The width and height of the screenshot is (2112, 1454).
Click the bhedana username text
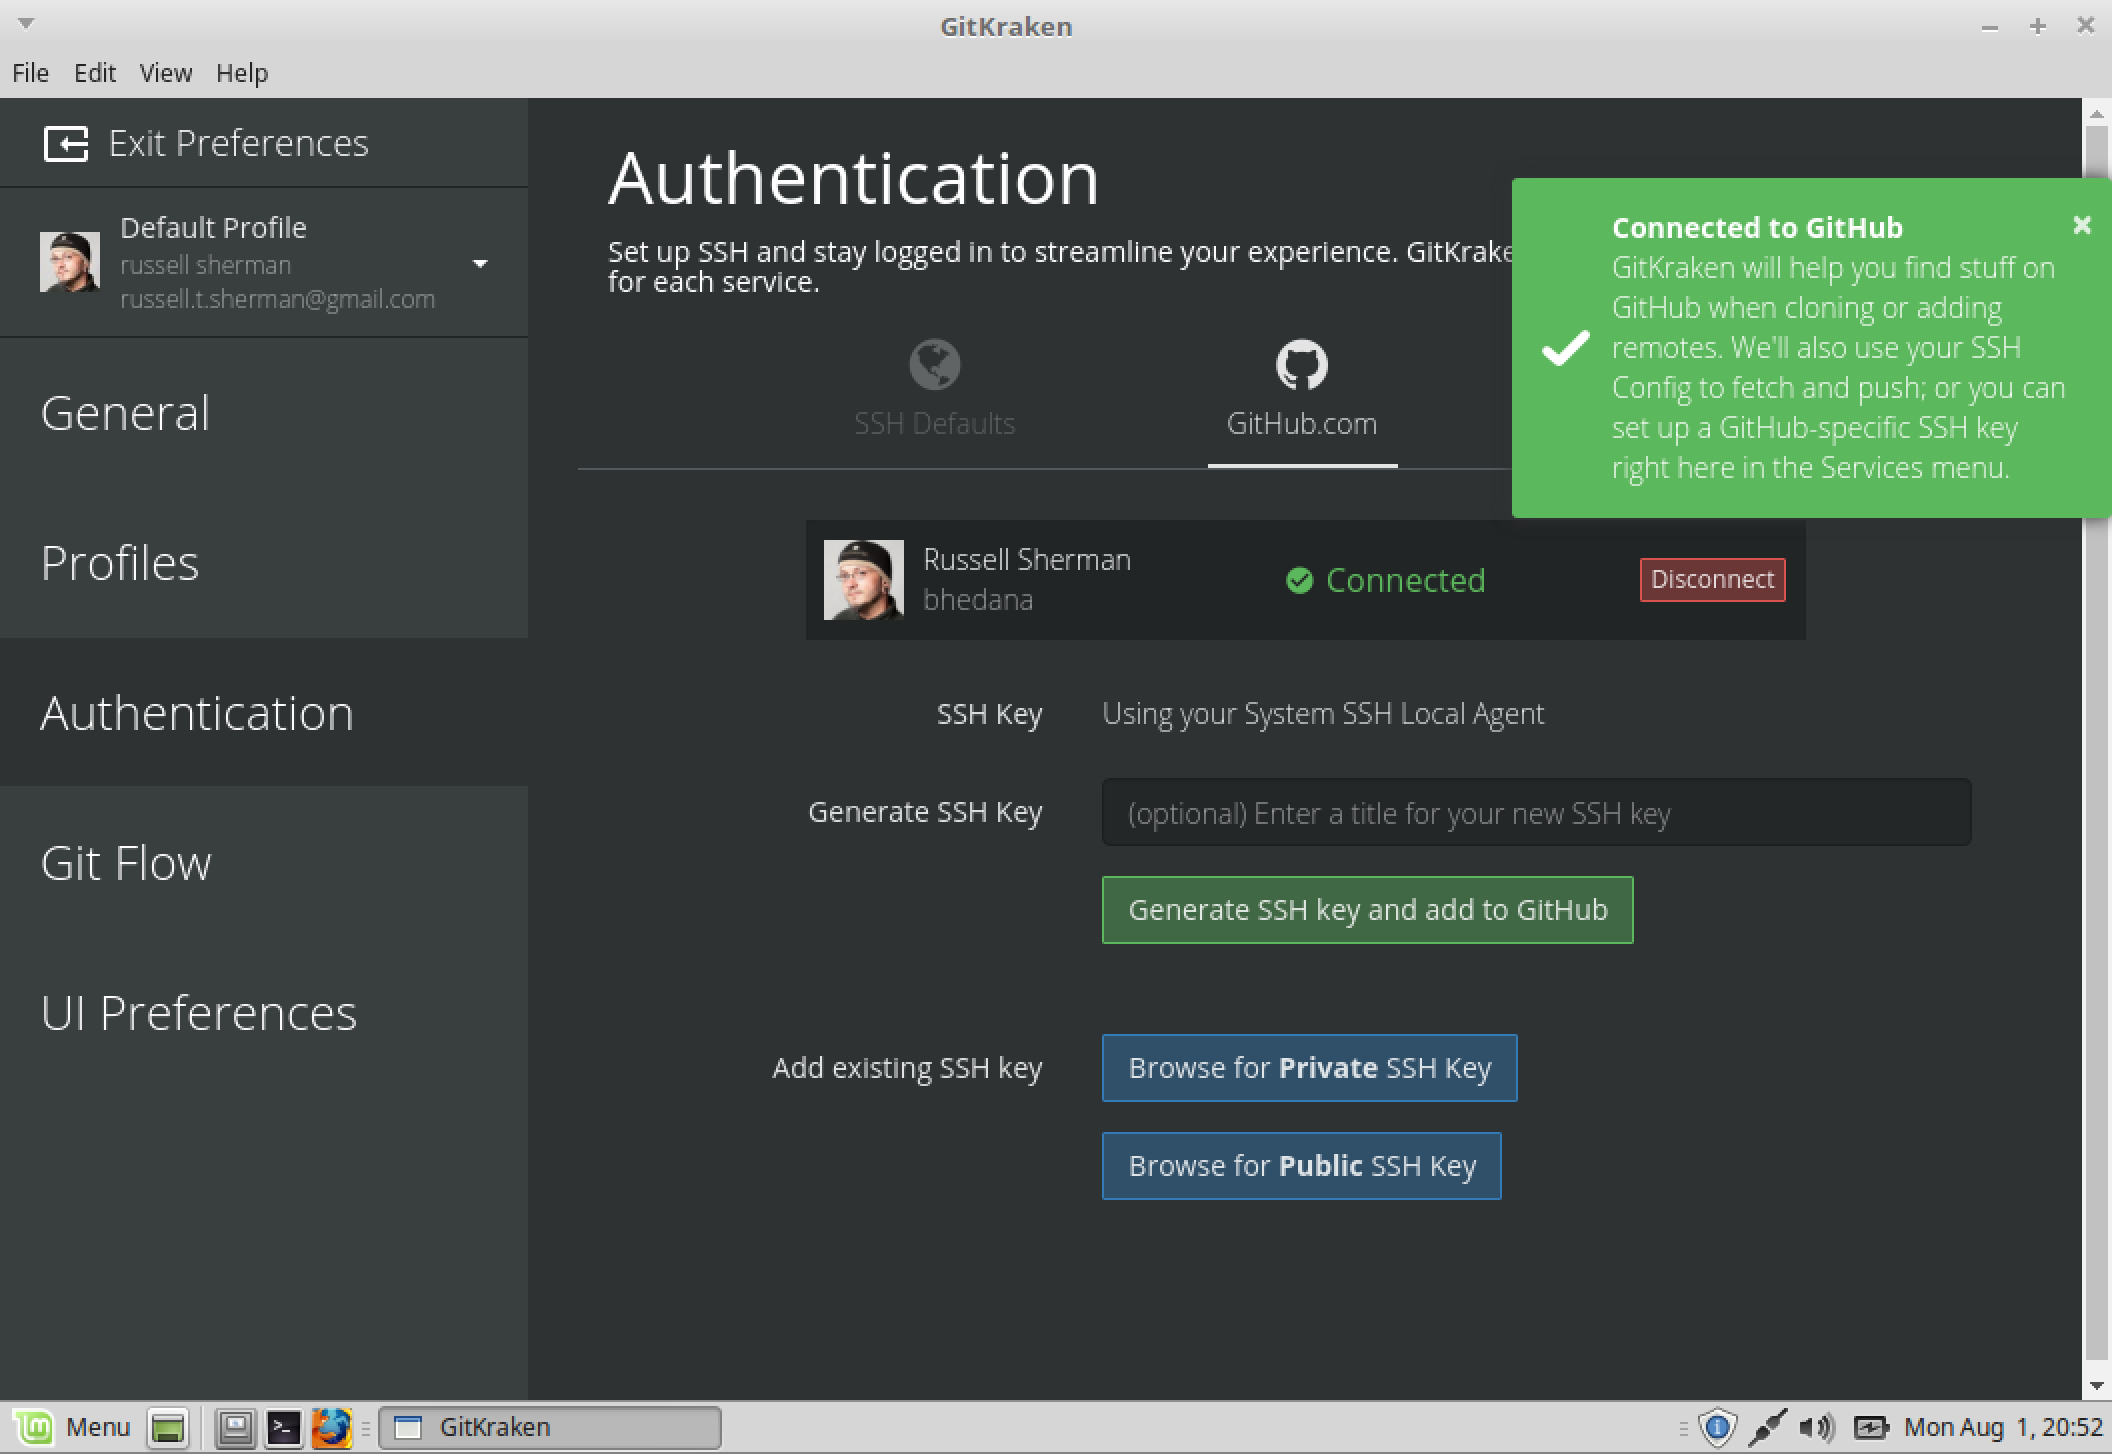click(977, 600)
